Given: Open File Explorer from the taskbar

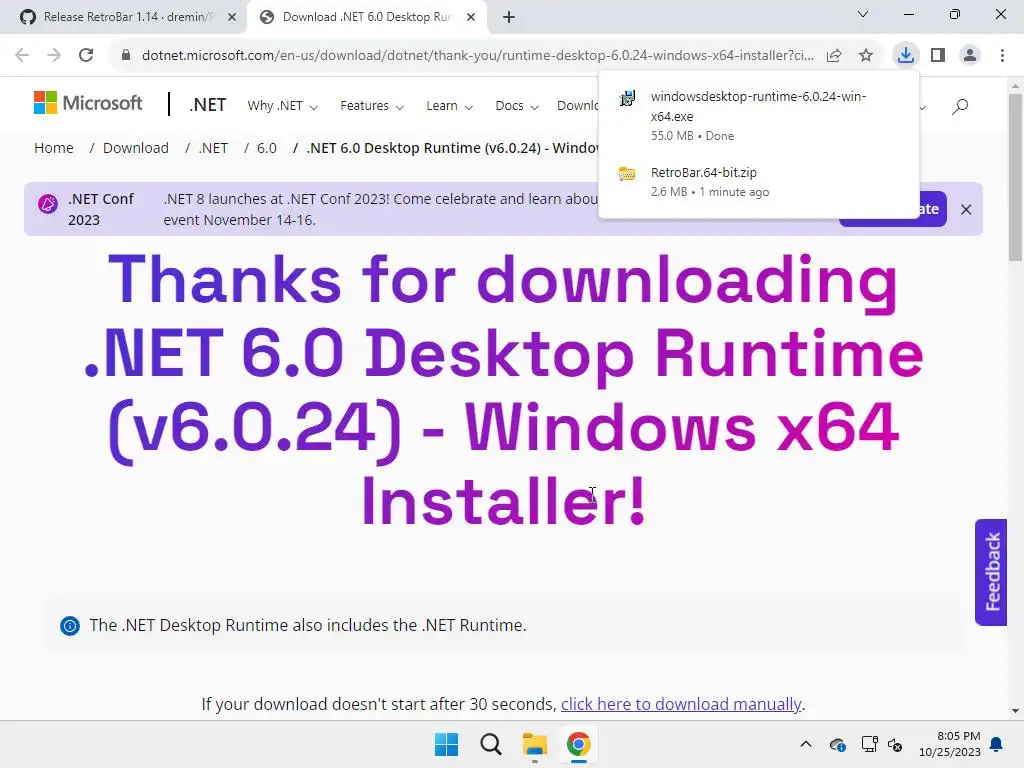Looking at the screenshot, I should 535,744.
